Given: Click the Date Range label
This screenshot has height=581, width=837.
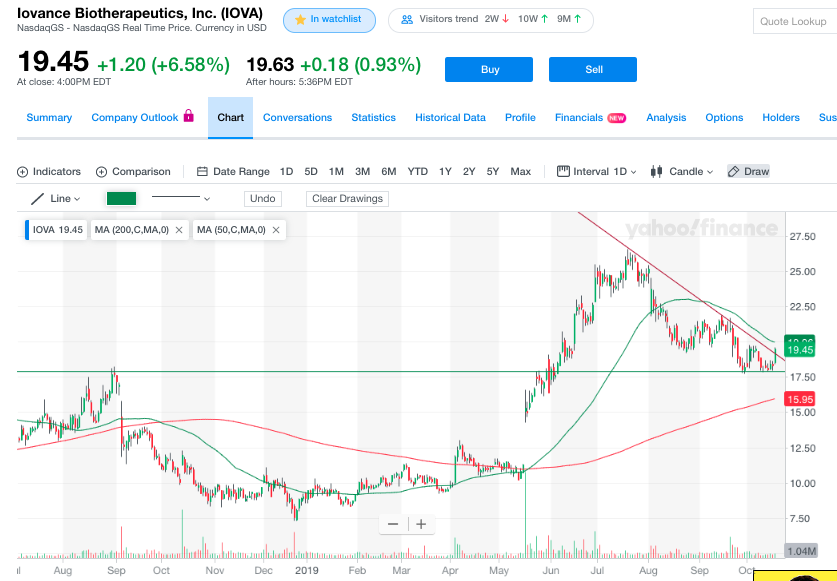Looking at the screenshot, I should [241, 171].
